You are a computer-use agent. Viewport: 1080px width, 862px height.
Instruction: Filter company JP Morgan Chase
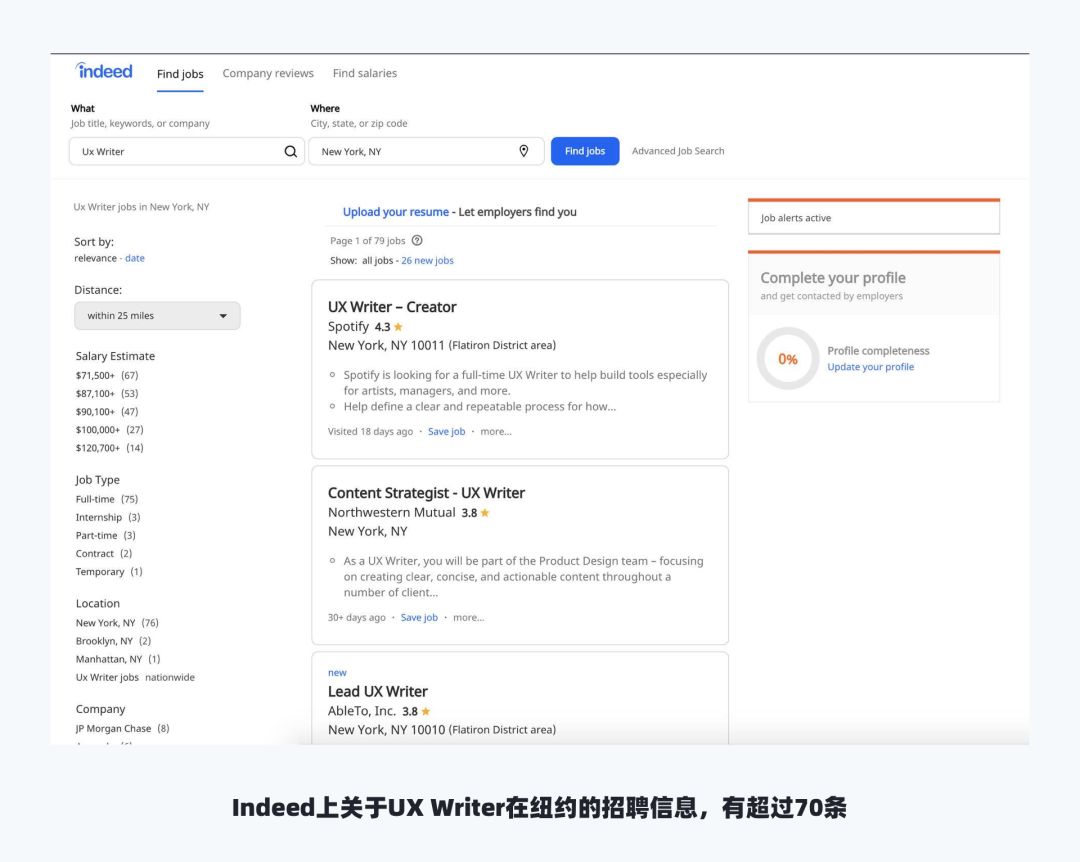click(123, 728)
